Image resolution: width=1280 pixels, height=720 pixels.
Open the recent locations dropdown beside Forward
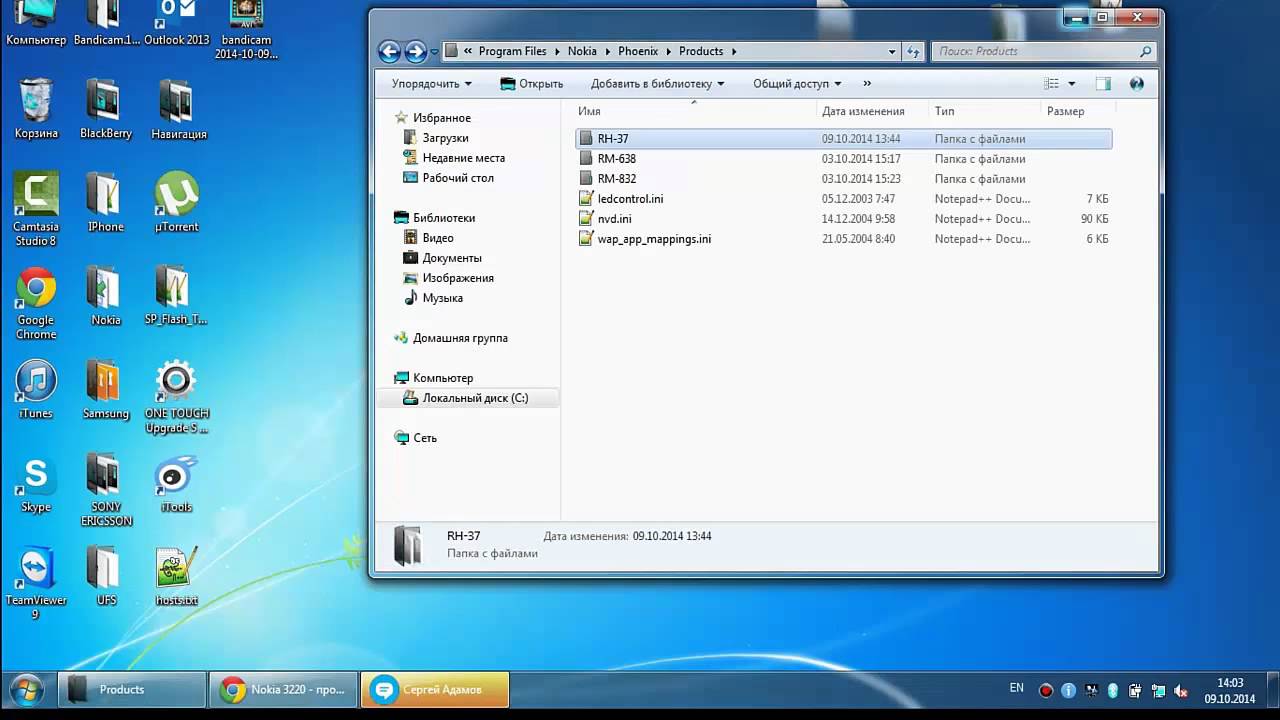tap(433, 52)
